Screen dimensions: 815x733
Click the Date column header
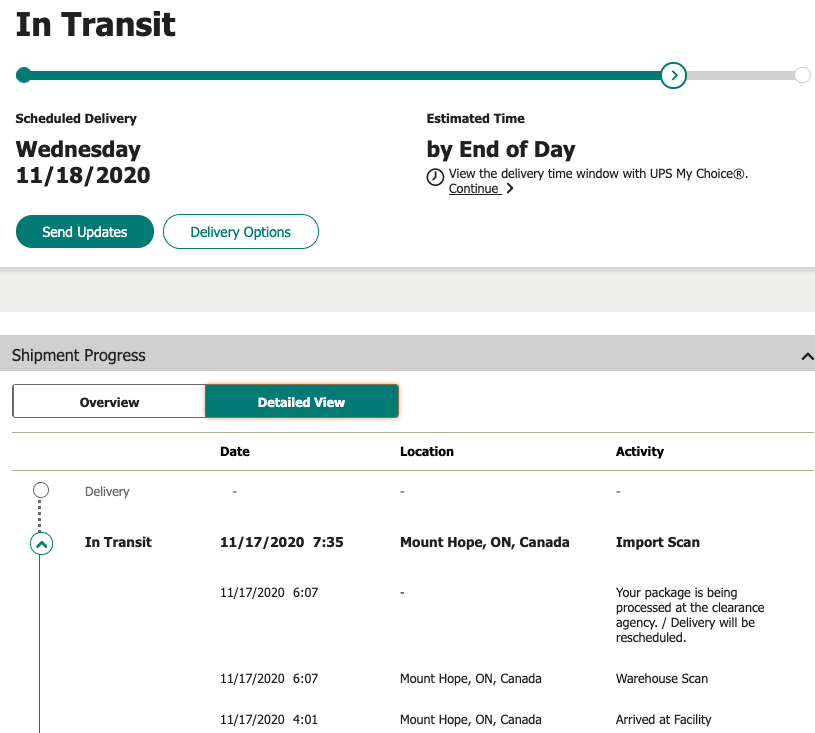(235, 451)
